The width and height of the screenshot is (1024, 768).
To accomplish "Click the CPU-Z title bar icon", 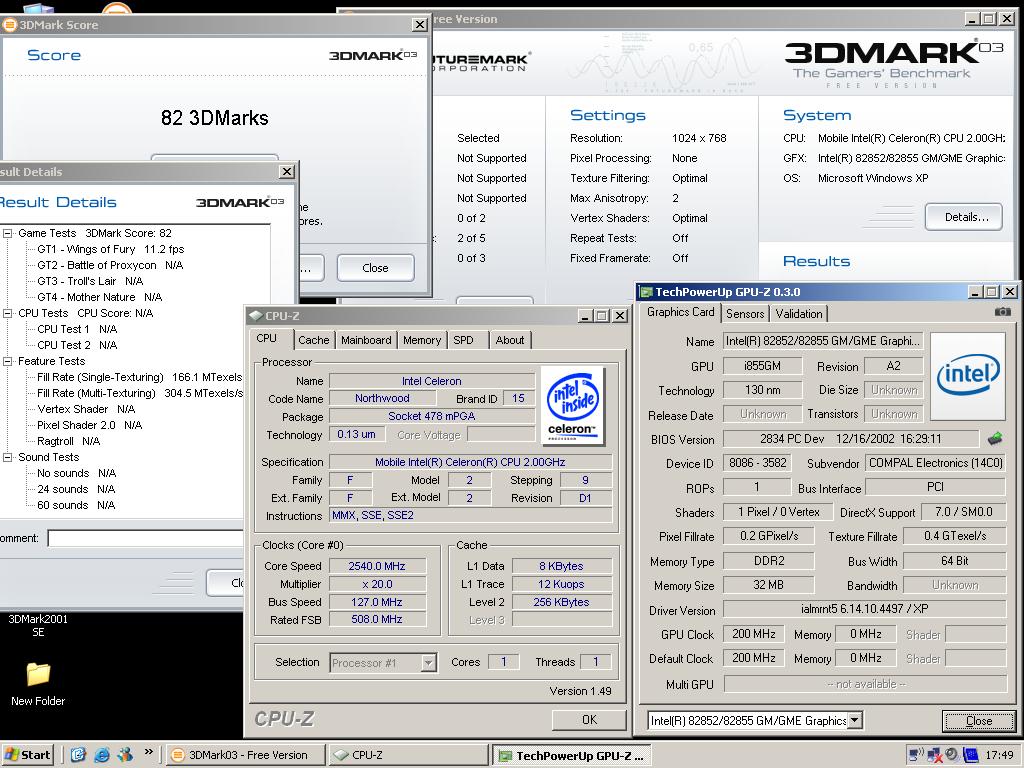I will tap(256, 316).
